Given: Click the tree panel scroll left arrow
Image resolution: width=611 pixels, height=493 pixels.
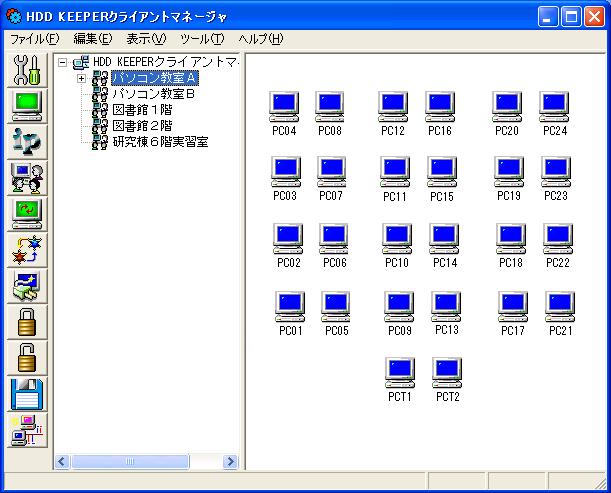Looking at the screenshot, I should point(62,461).
